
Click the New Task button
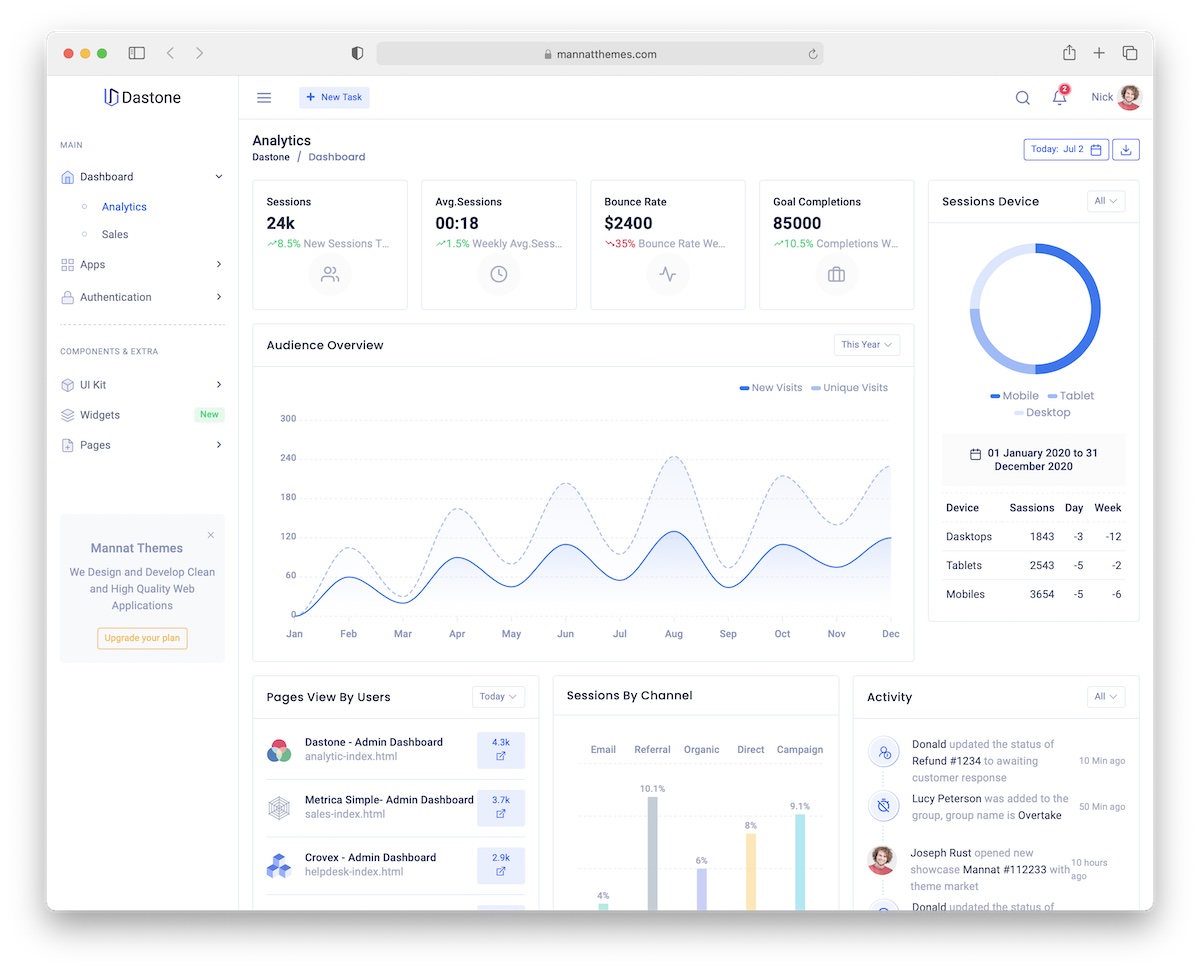pos(334,97)
